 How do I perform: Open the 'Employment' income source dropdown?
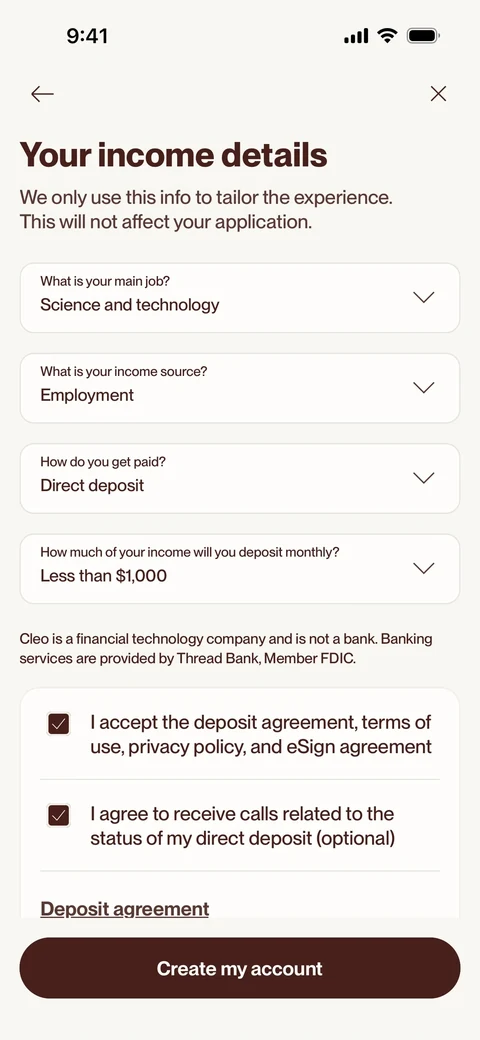tap(240, 388)
